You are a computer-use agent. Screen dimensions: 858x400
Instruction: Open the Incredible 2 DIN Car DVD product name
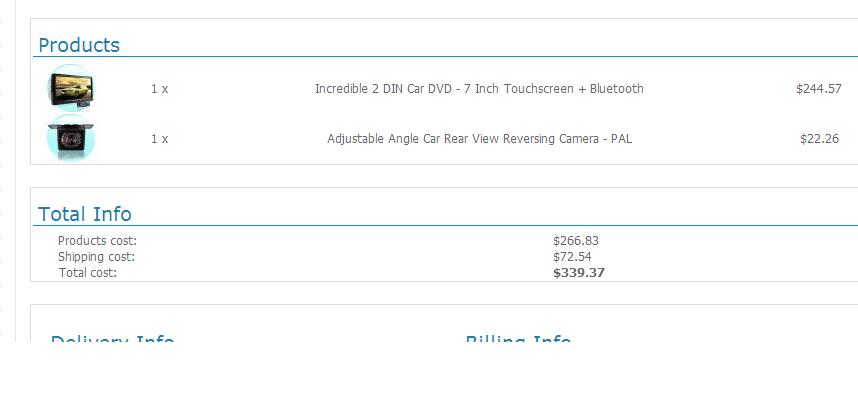coord(479,89)
